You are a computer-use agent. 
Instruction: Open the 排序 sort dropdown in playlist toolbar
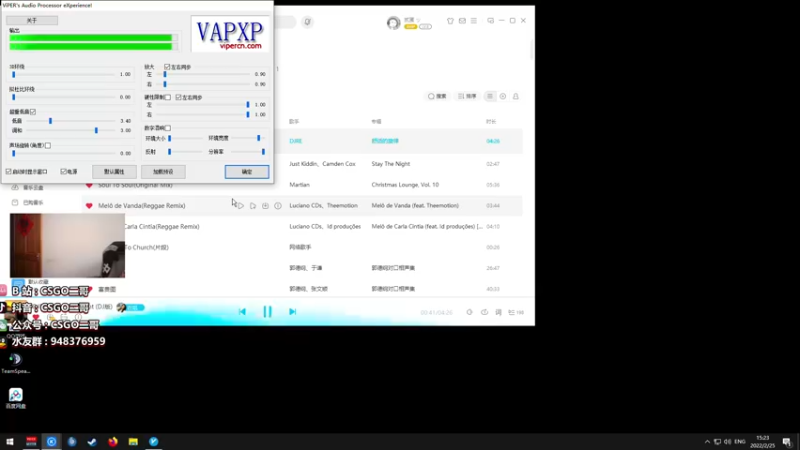point(467,96)
